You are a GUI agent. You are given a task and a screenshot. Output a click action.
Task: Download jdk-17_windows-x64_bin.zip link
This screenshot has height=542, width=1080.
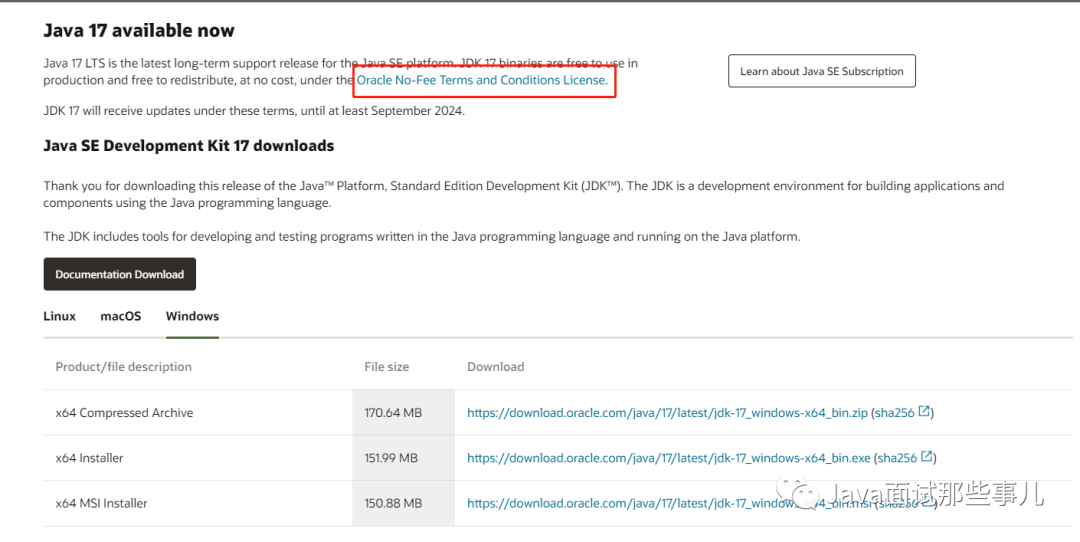[667, 413]
